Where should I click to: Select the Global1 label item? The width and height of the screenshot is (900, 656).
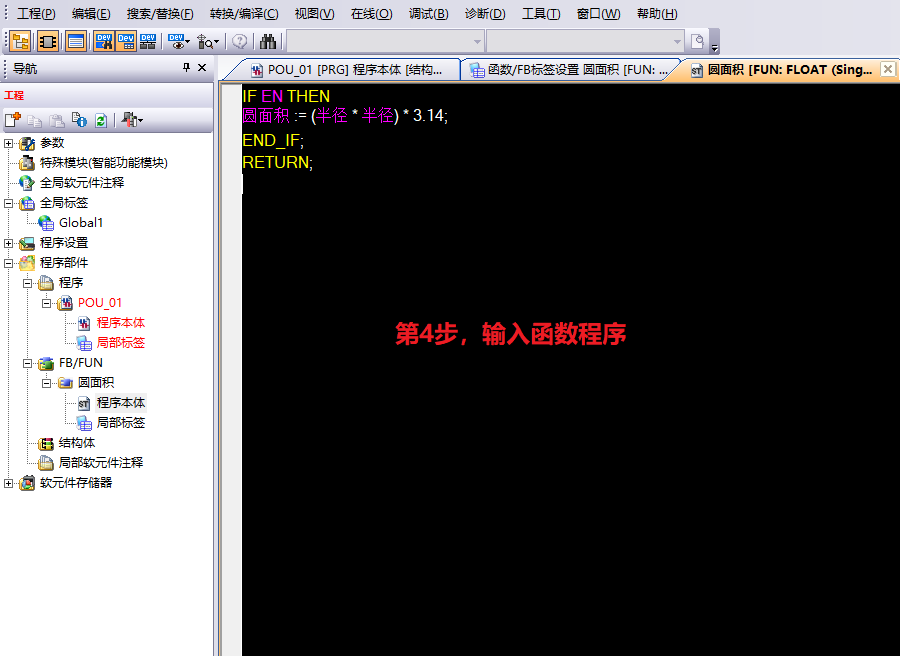tap(81, 223)
